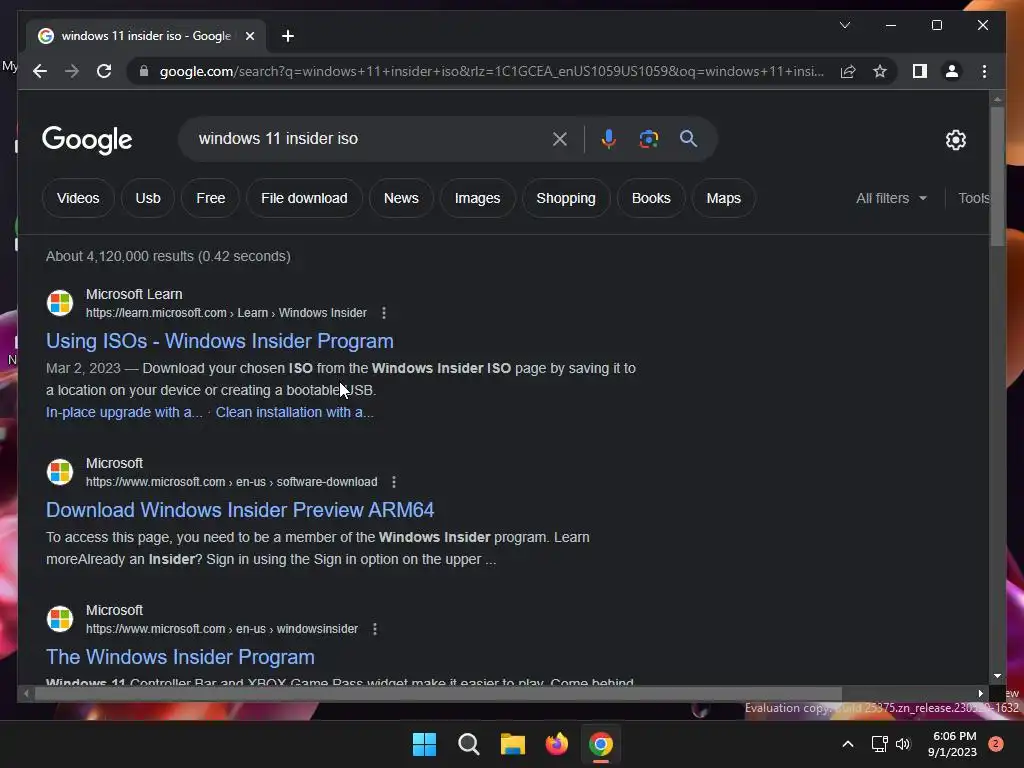Close the windows 11 insider iso tab
Image resolution: width=1024 pixels, height=768 pixels.
(x=249, y=36)
